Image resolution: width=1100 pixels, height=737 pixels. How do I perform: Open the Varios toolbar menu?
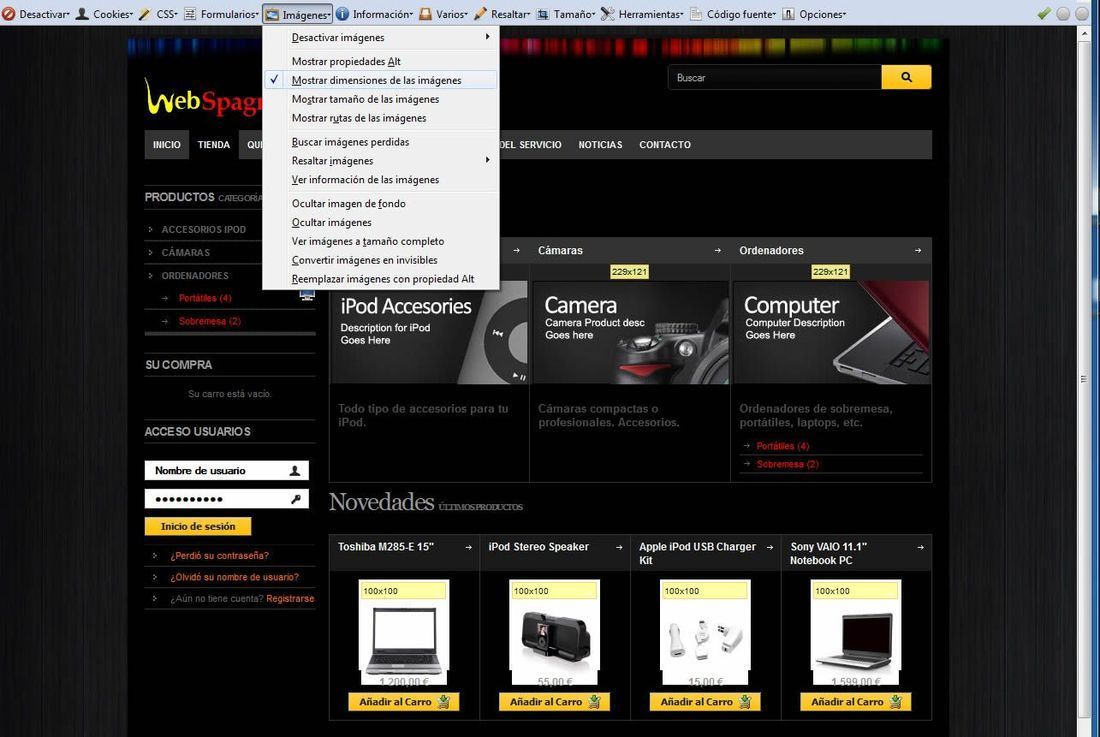(x=443, y=14)
